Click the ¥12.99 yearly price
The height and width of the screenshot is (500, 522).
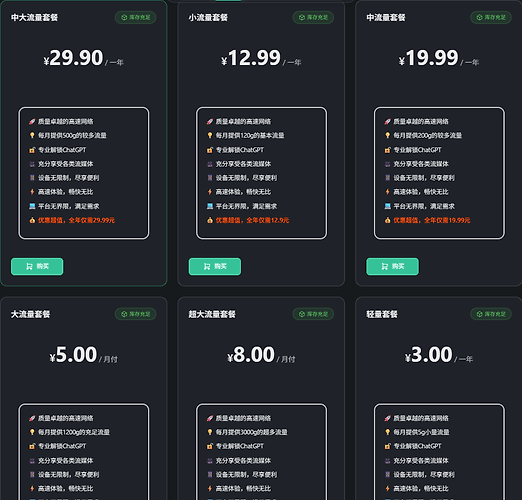click(x=261, y=58)
